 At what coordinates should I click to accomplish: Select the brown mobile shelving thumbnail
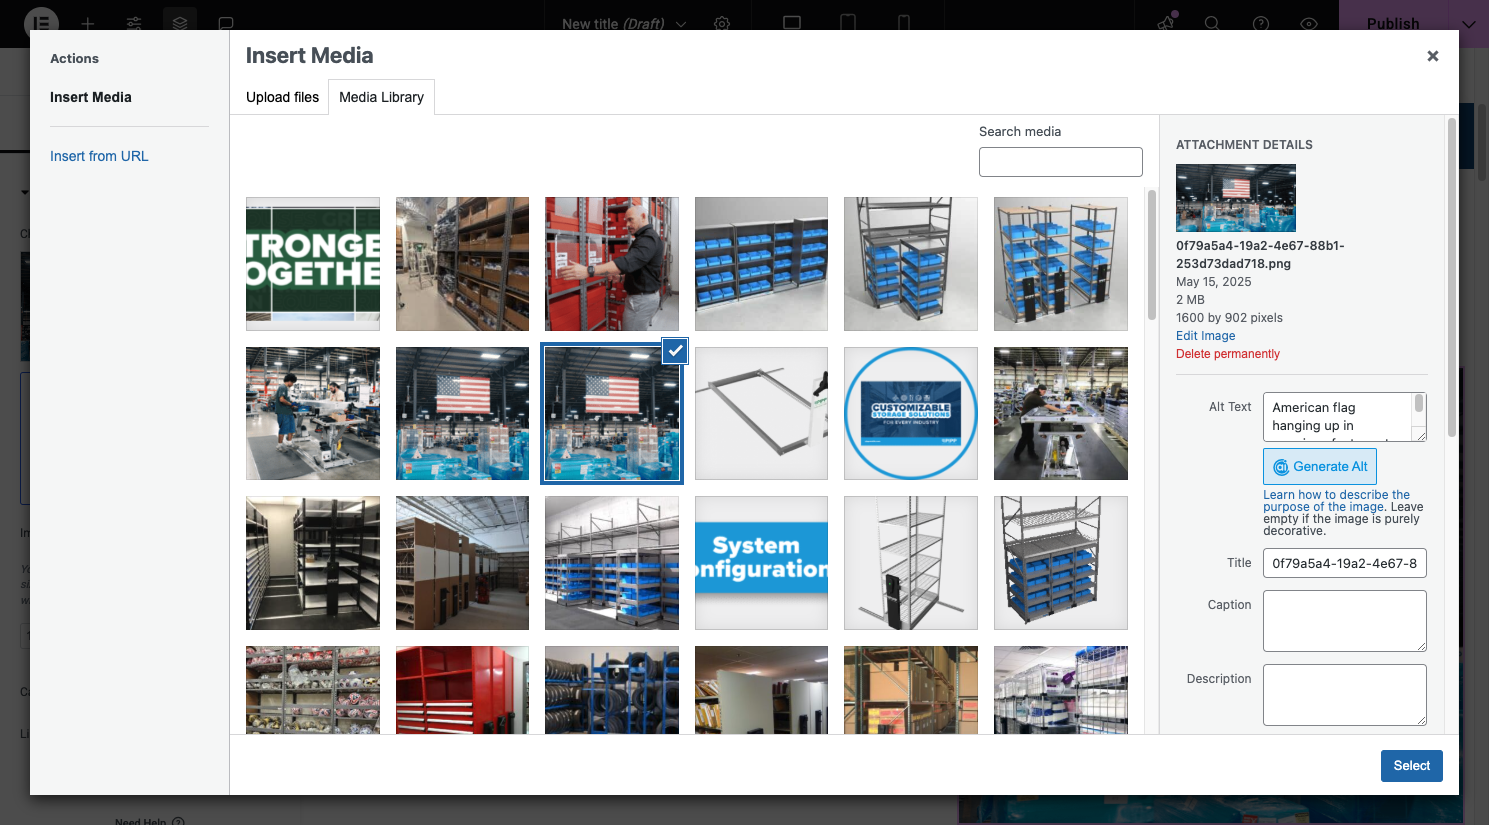pyautogui.click(x=462, y=563)
